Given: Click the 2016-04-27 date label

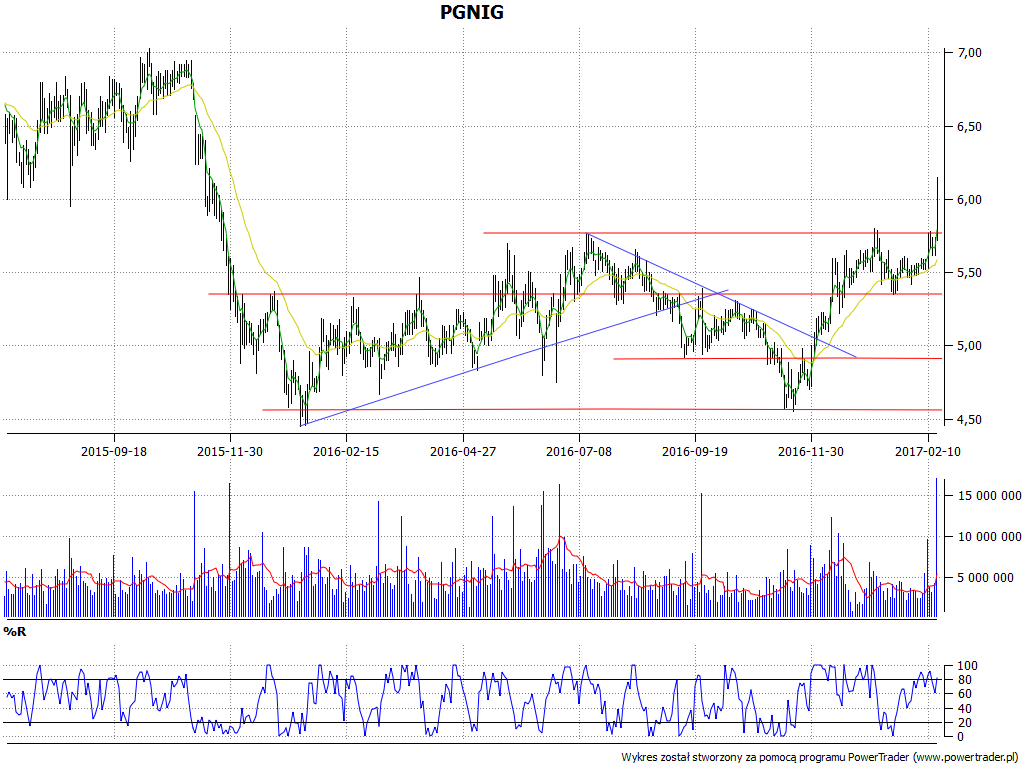Looking at the screenshot, I should [x=463, y=451].
